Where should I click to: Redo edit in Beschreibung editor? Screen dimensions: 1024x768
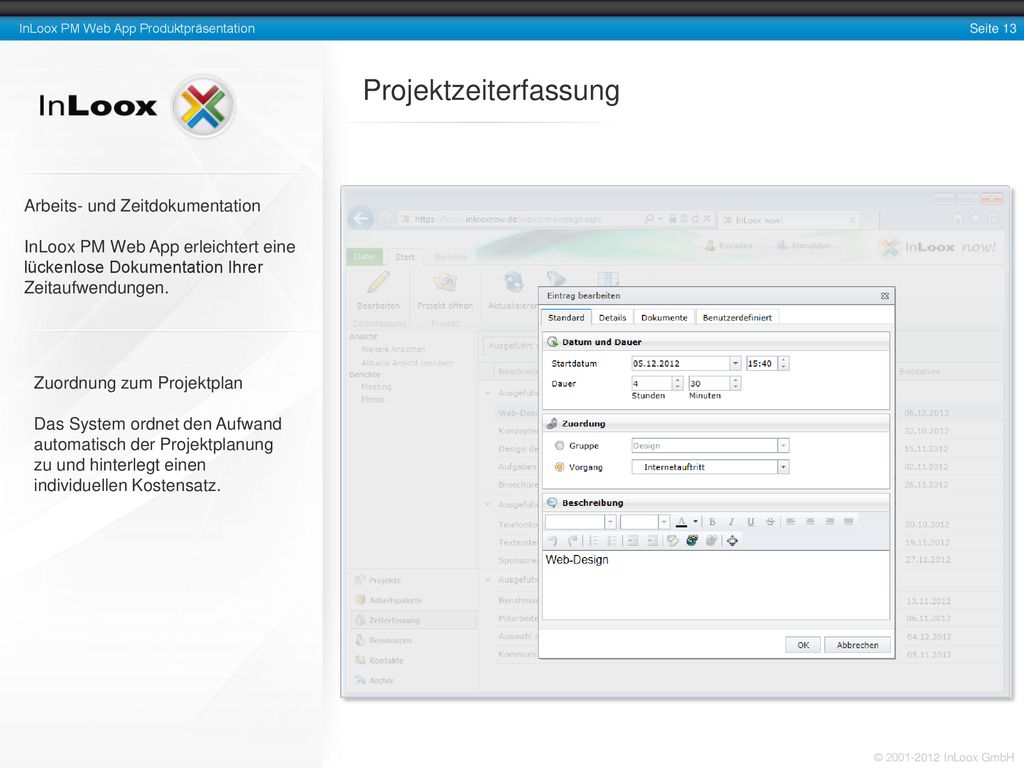click(573, 541)
